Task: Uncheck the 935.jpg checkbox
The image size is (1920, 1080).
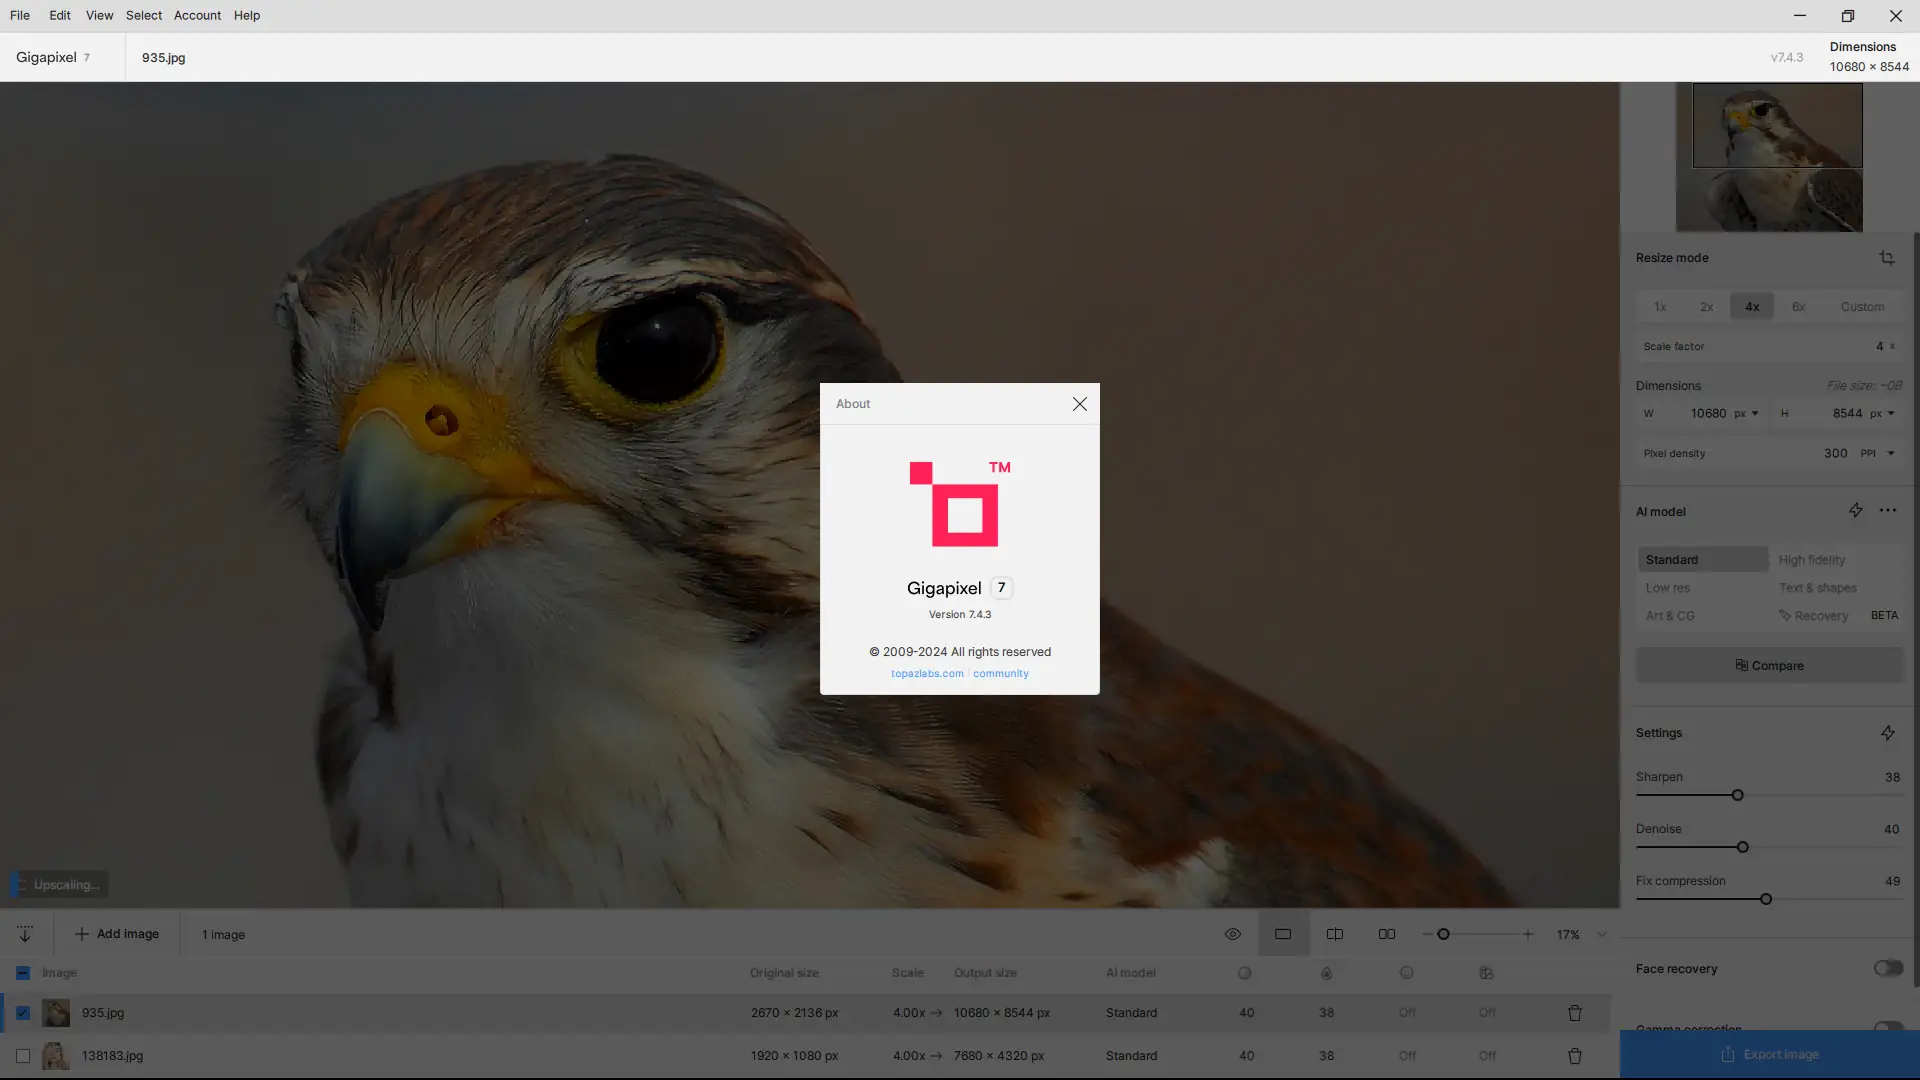Action: (x=23, y=1013)
